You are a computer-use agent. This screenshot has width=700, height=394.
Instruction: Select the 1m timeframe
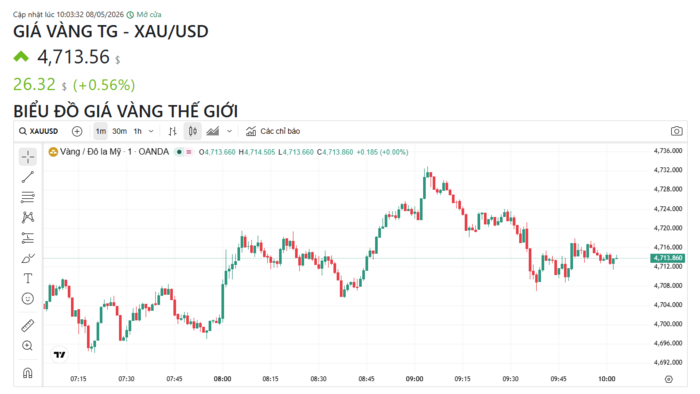pos(100,131)
